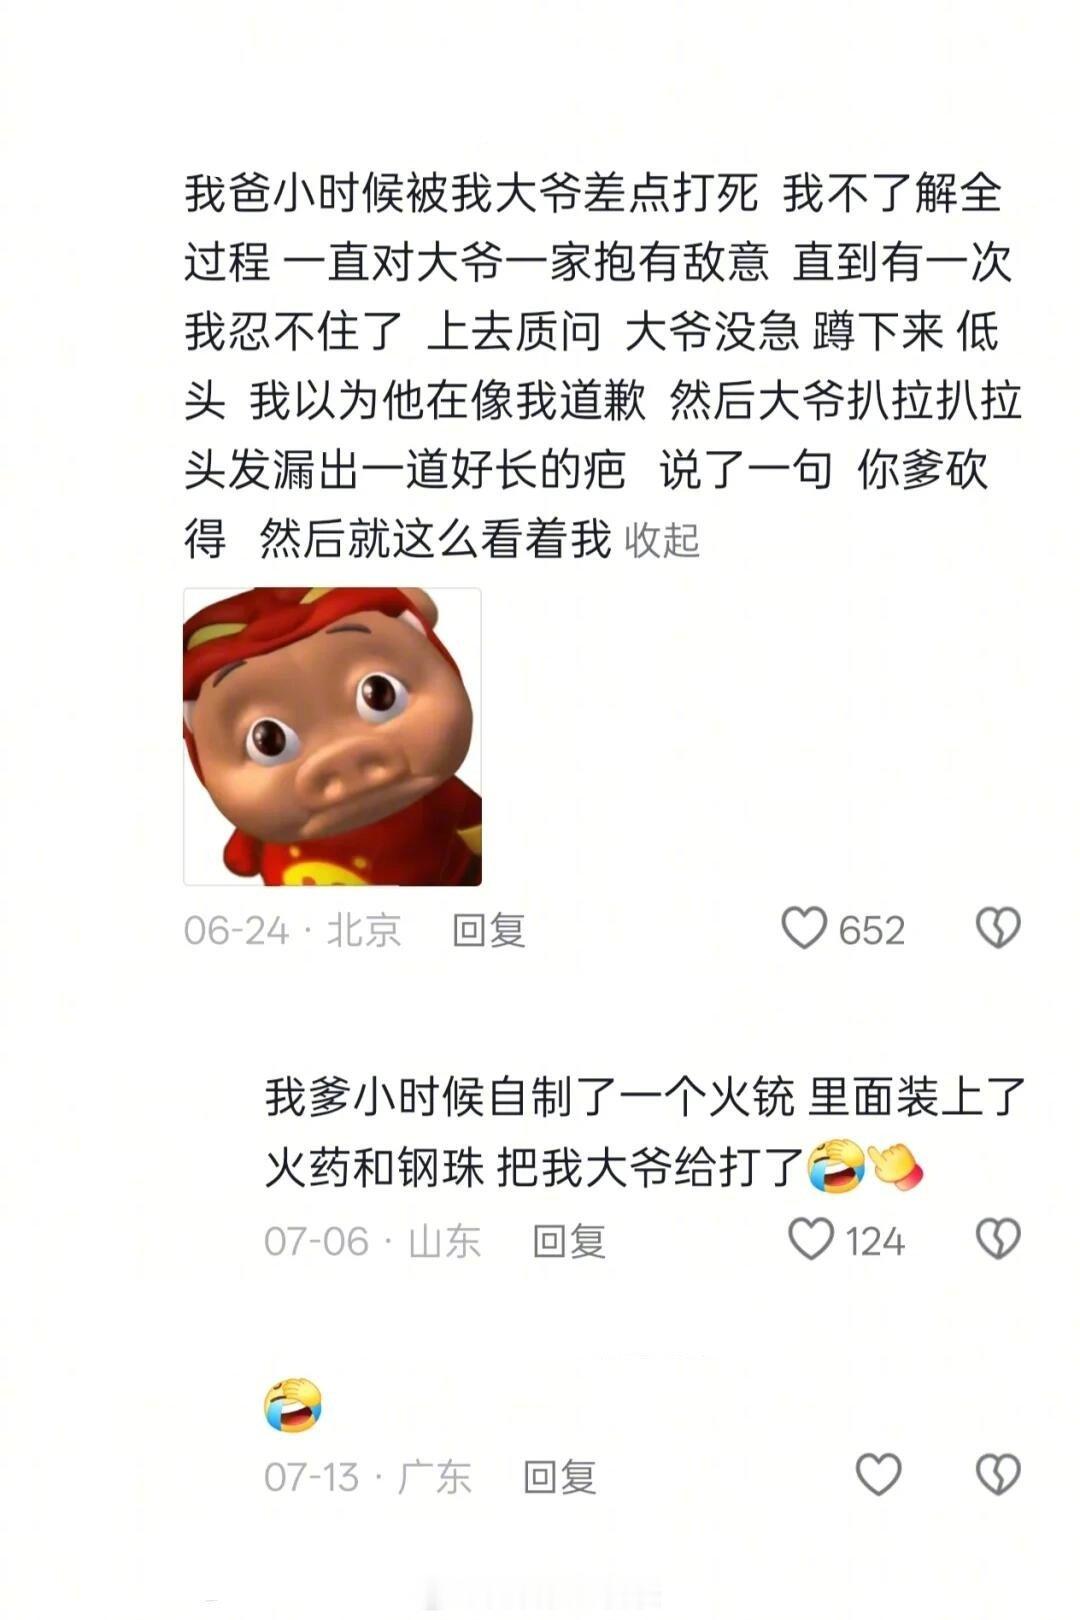Tap the laughing emoji in the Guangdong comment
Screen dimensions: 1080x1620
point(293,1405)
